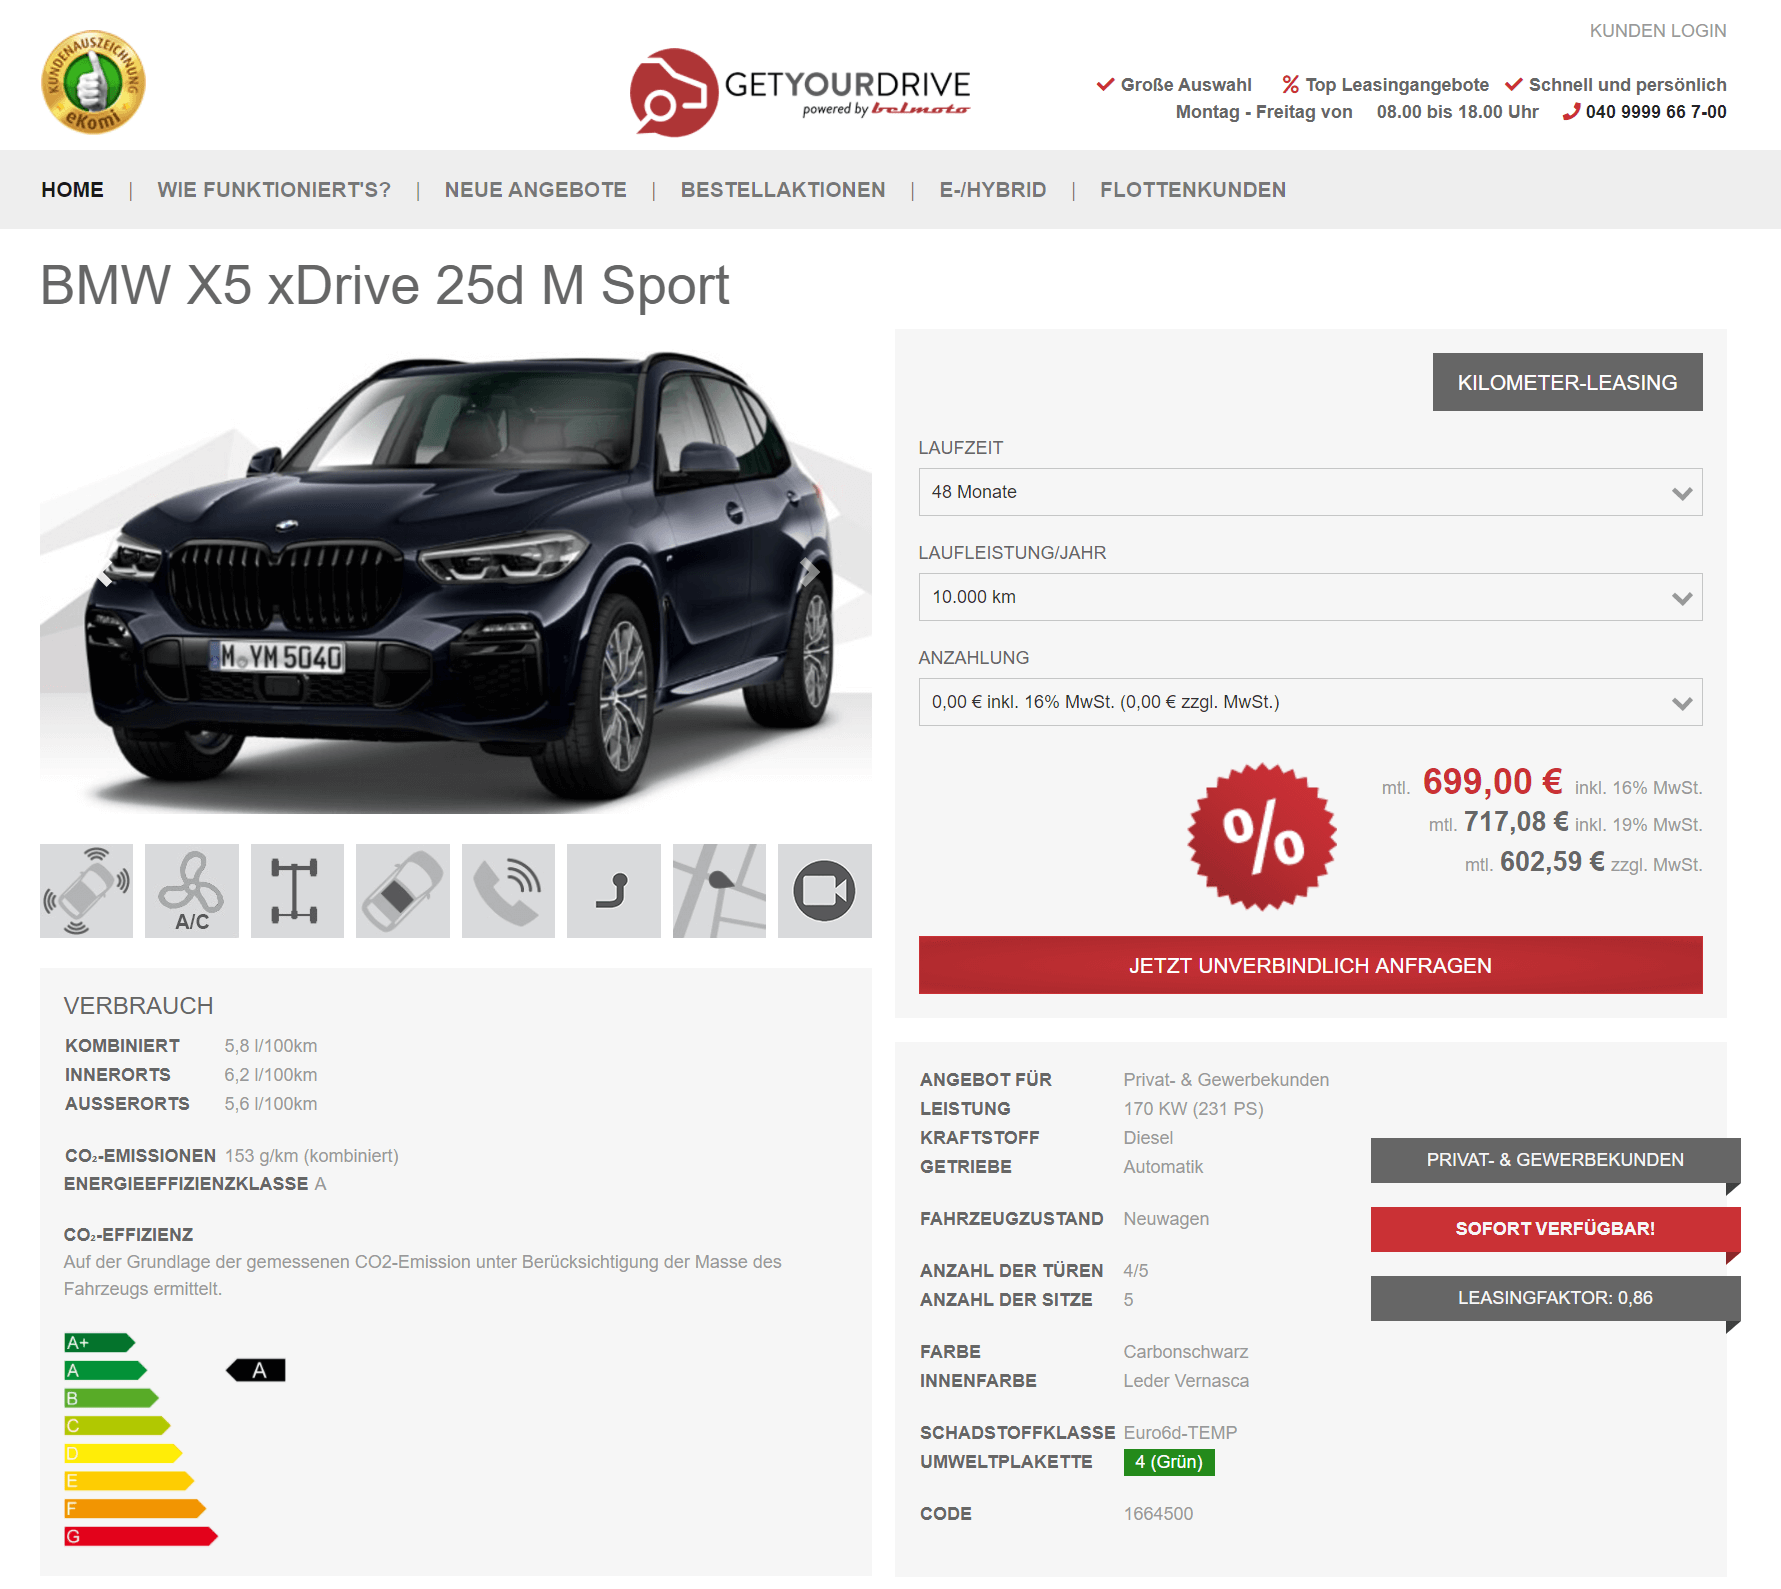Open the Anzahlung 0,00 € dropdown
This screenshot has height=1589, width=1781.
[x=1310, y=702]
